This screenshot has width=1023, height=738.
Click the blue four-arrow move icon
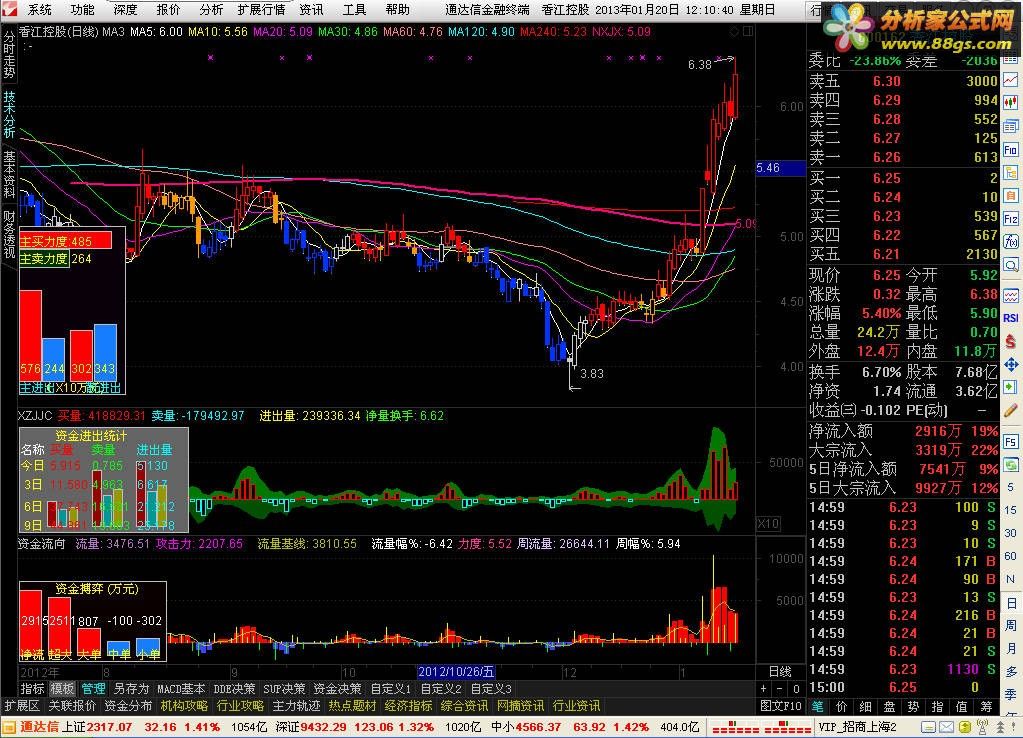(1011, 364)
